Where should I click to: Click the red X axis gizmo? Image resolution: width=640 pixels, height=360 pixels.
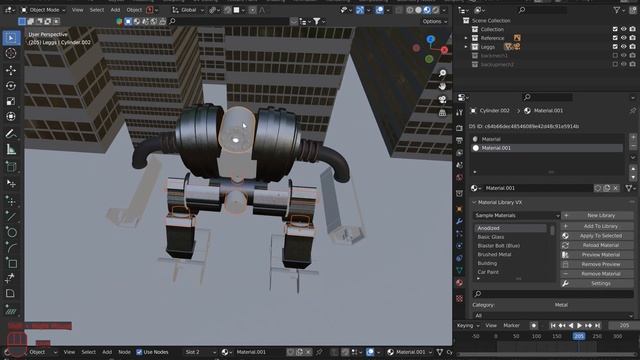444,50
